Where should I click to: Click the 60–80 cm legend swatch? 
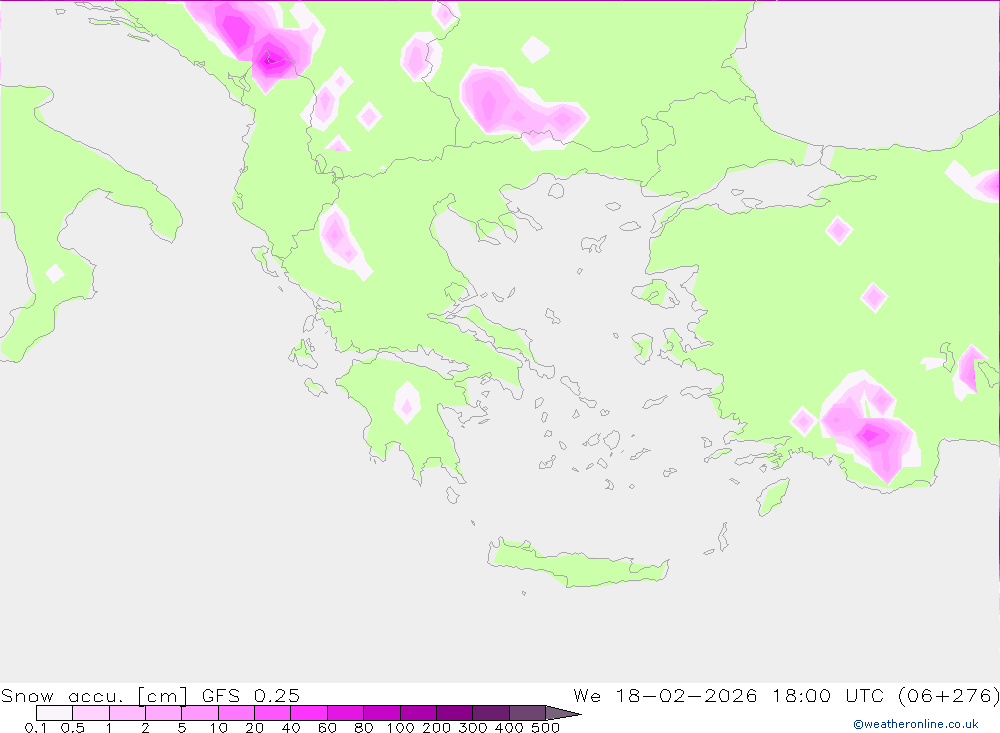pyautogui.click(x=346, y=713)
